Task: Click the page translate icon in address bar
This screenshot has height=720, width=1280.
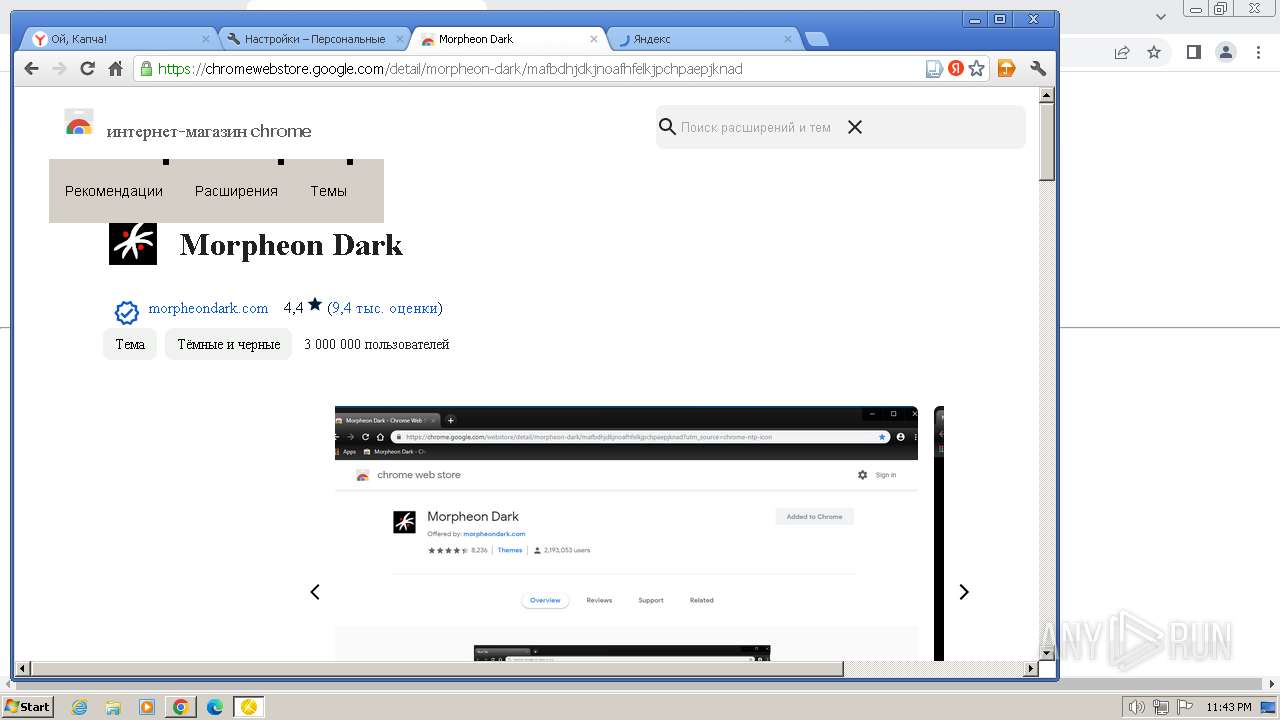Action: (x=934, y=69)
